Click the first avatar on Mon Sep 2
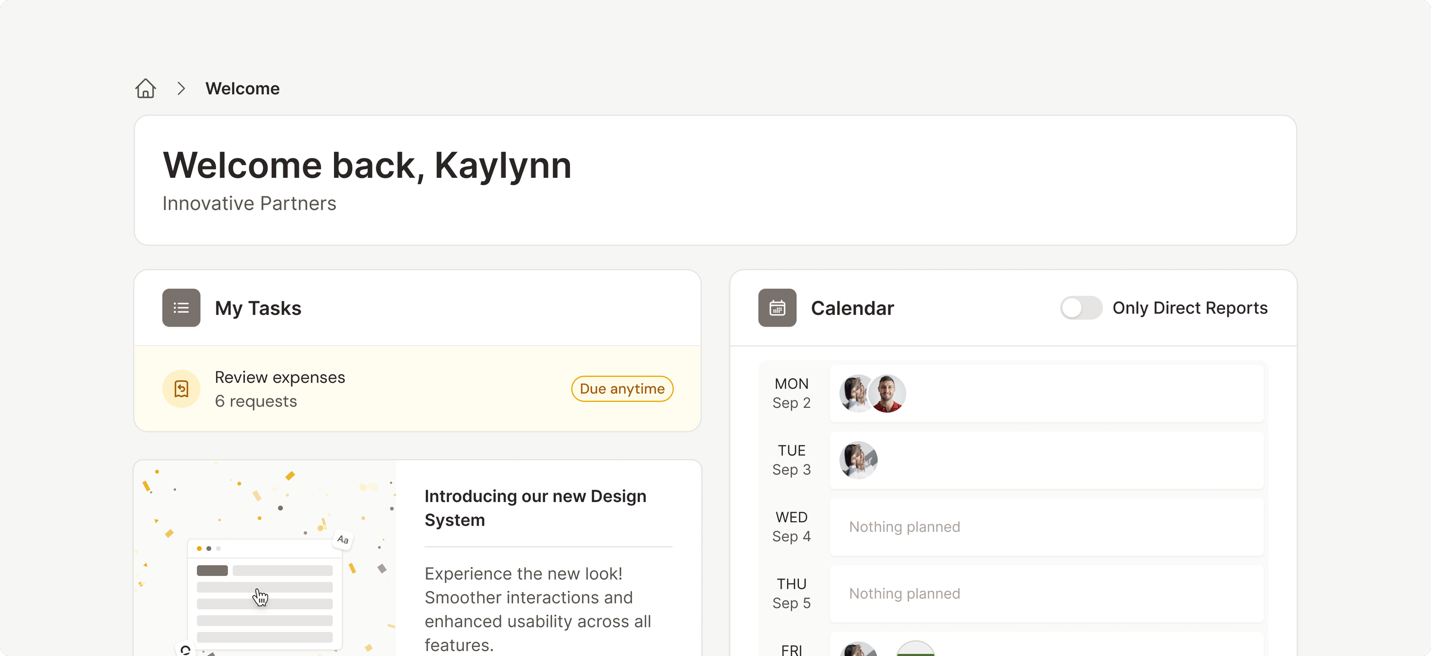Image resolution: width=1431 pixels, height=656 pixels. (x=855, y=394)
